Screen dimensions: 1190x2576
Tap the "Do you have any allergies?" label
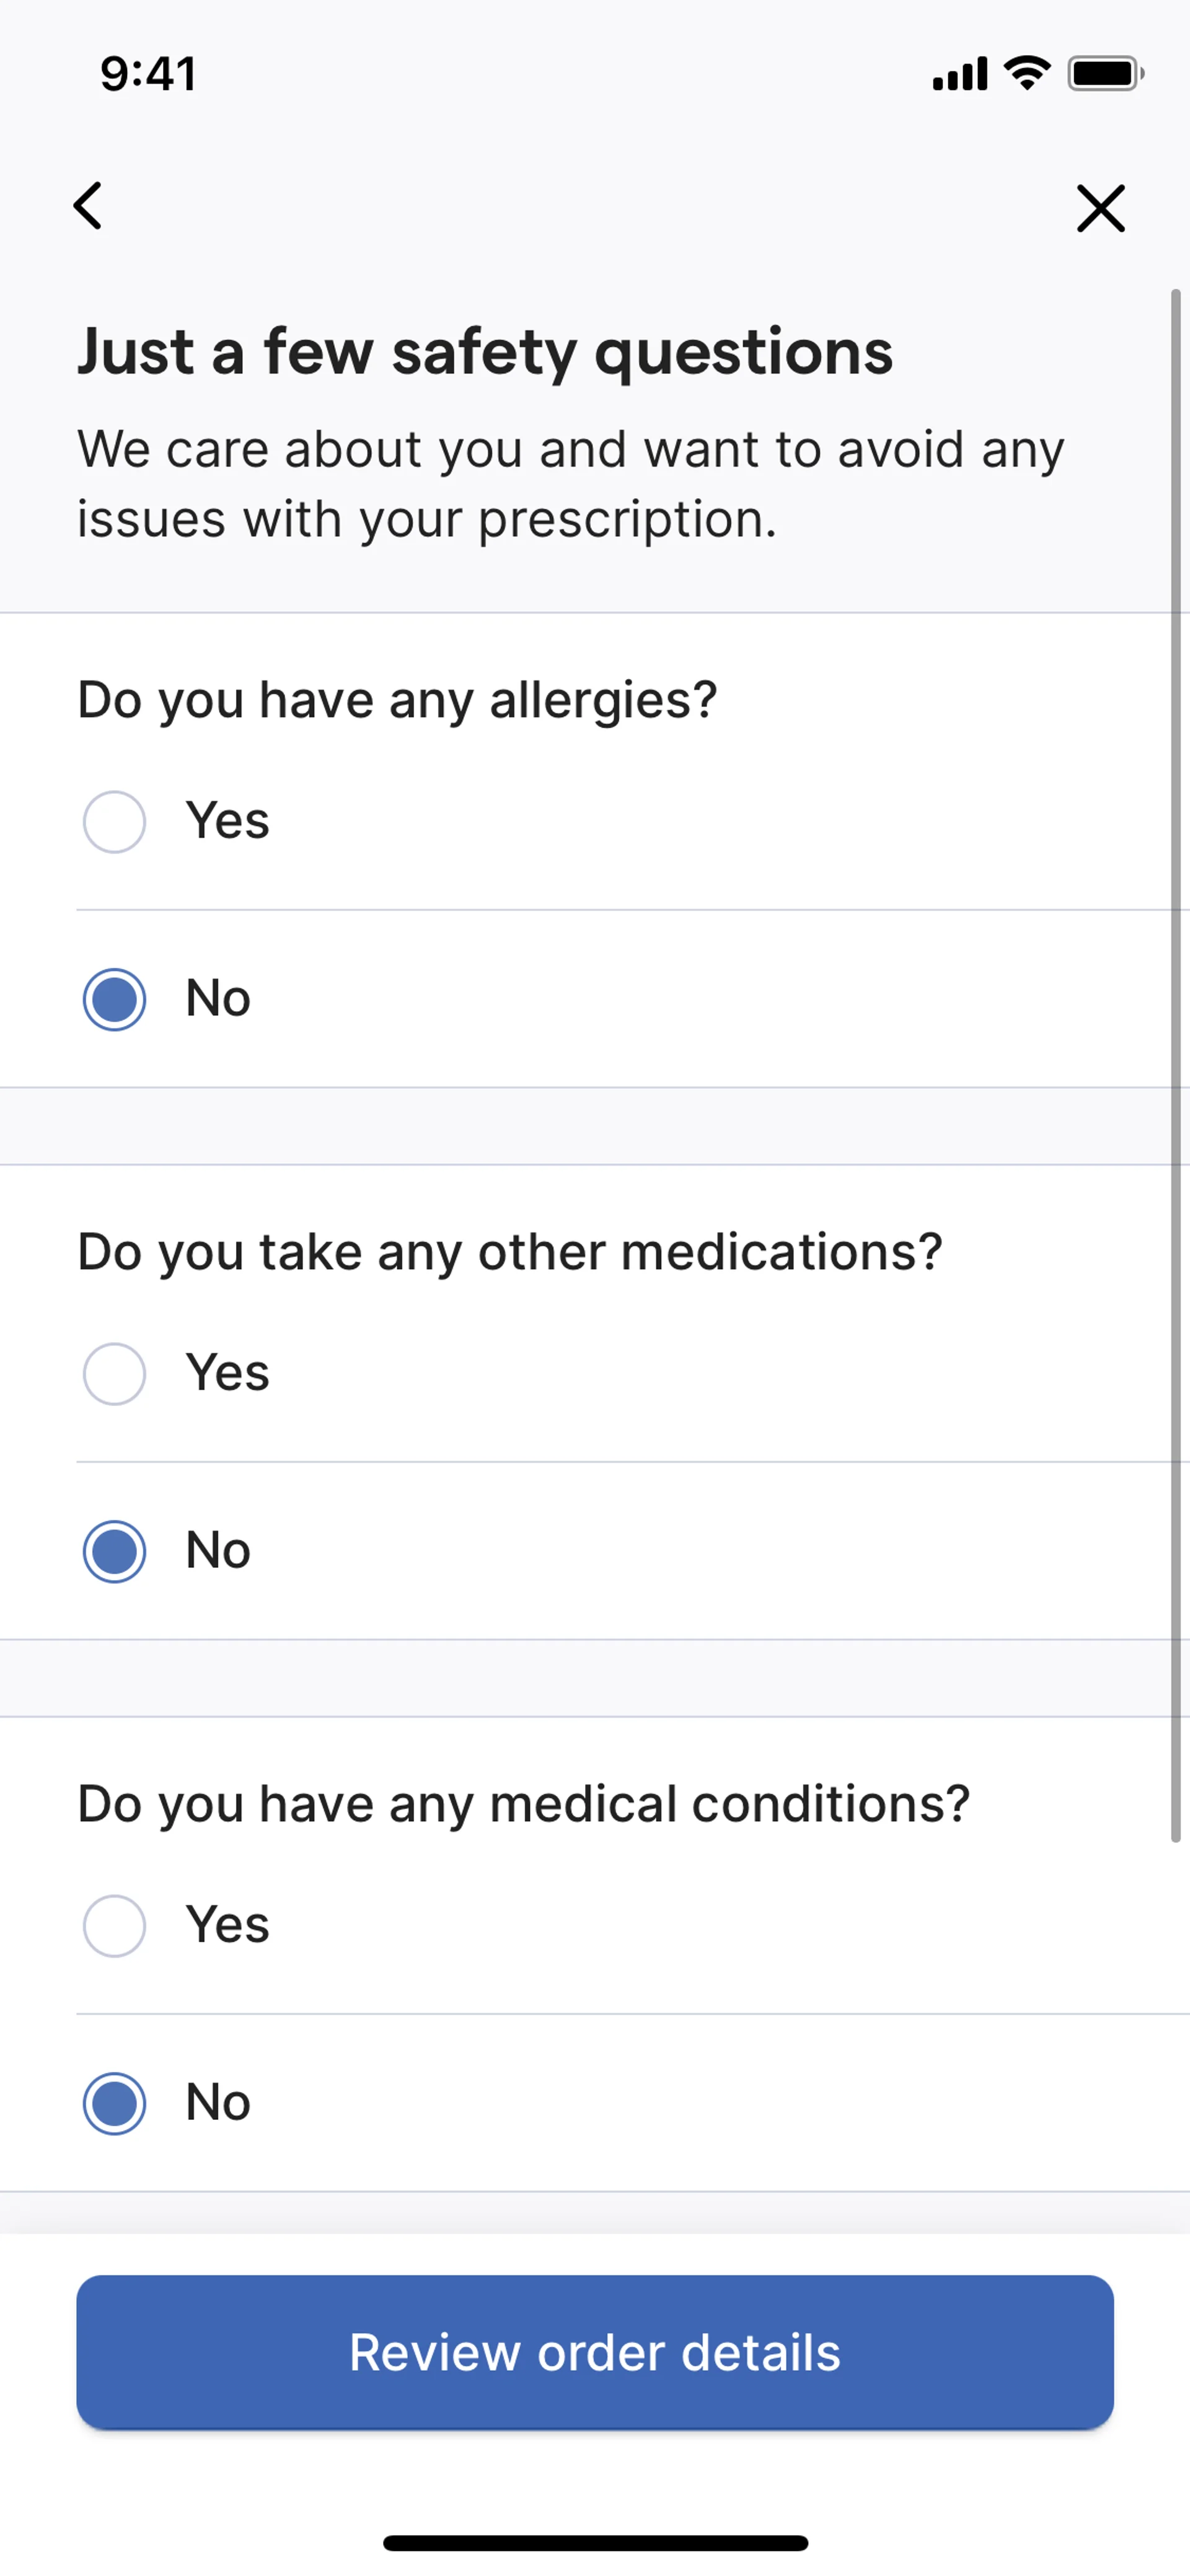(x=397, y=700)
